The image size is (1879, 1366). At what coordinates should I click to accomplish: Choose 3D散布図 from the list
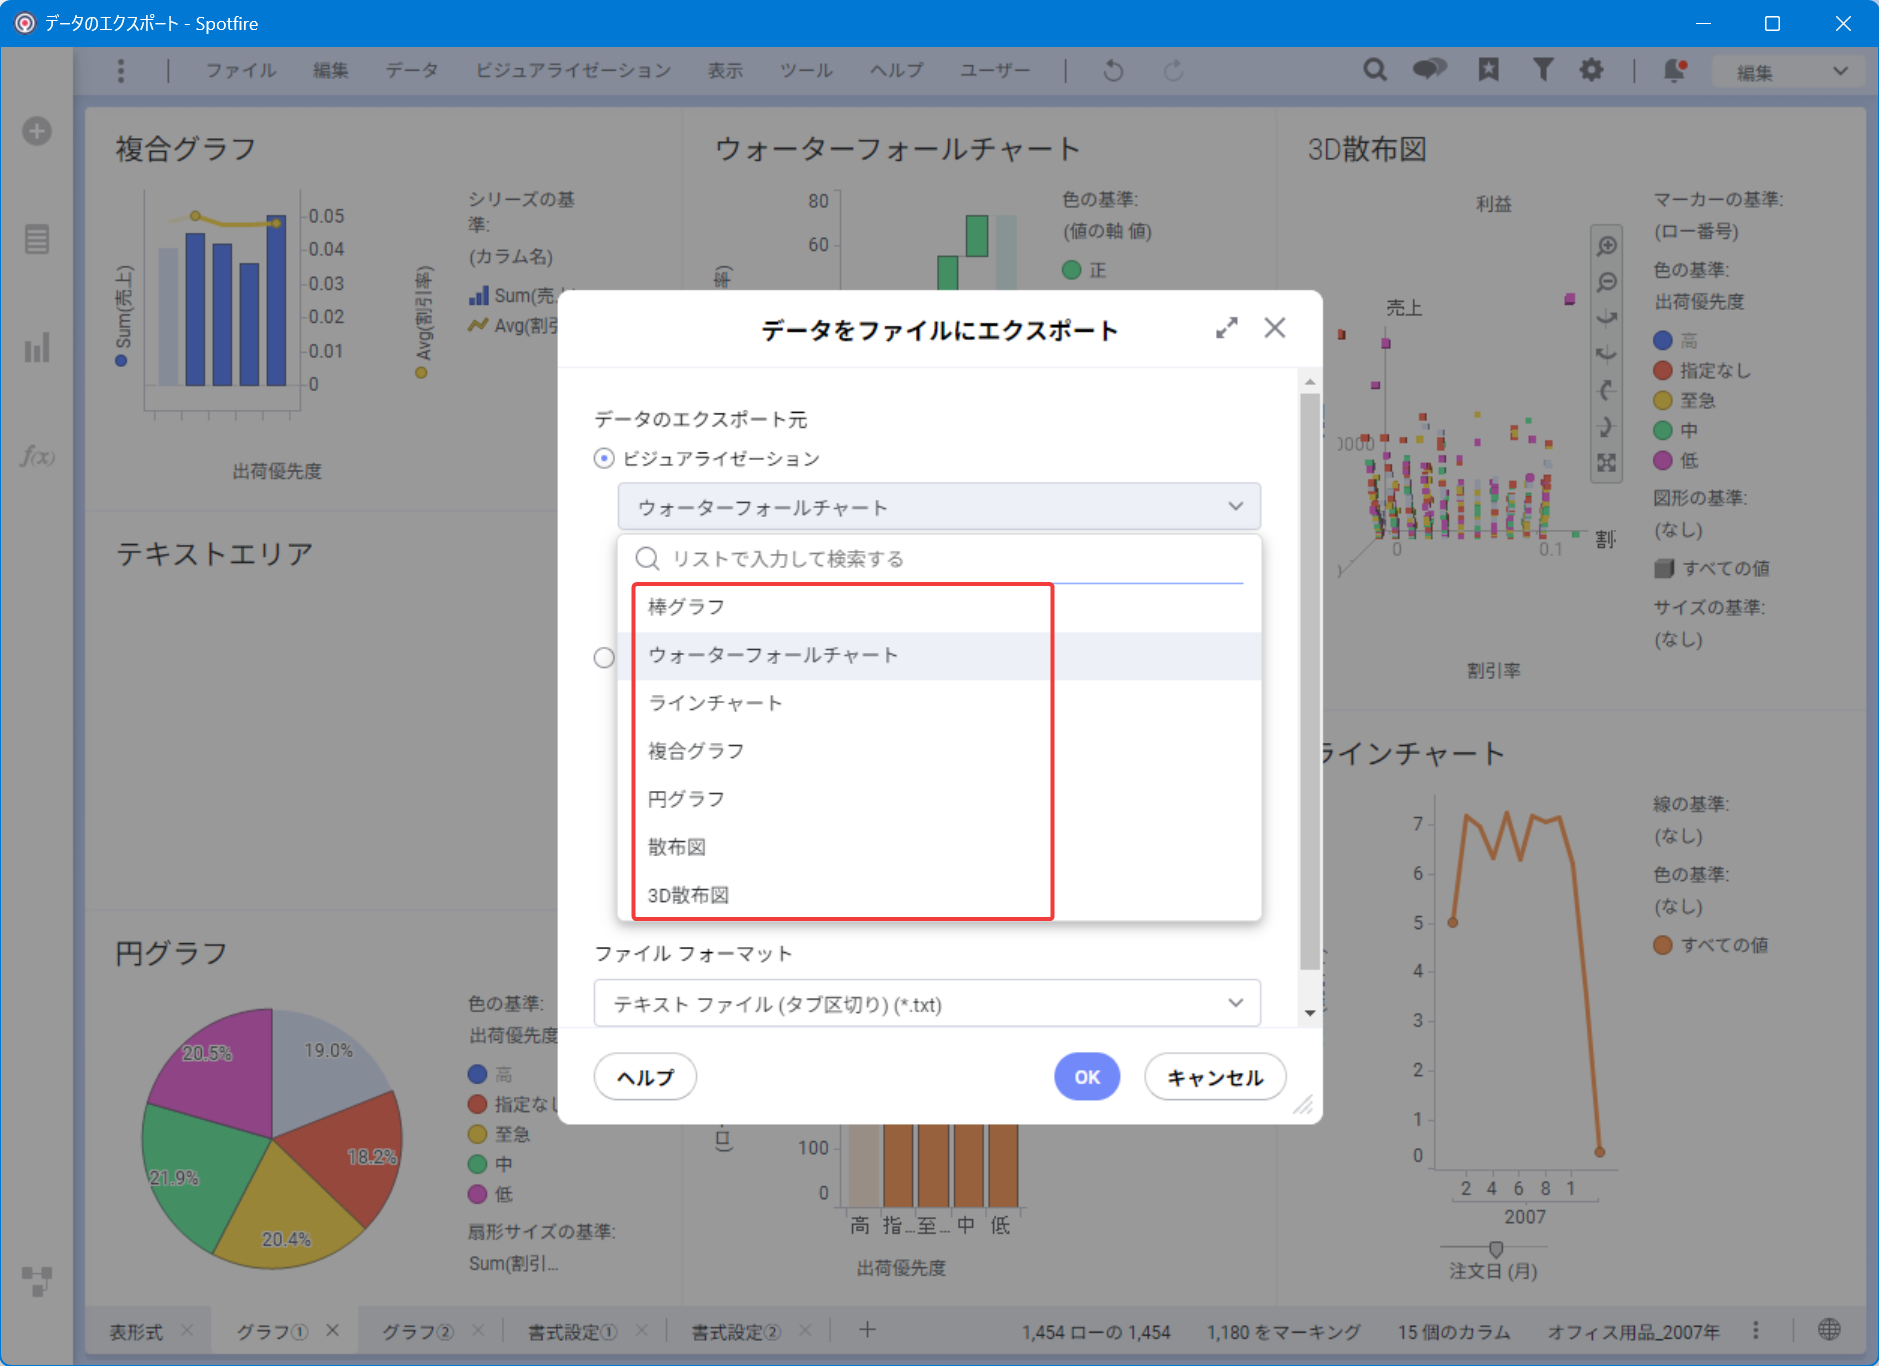tap(939, 895)
